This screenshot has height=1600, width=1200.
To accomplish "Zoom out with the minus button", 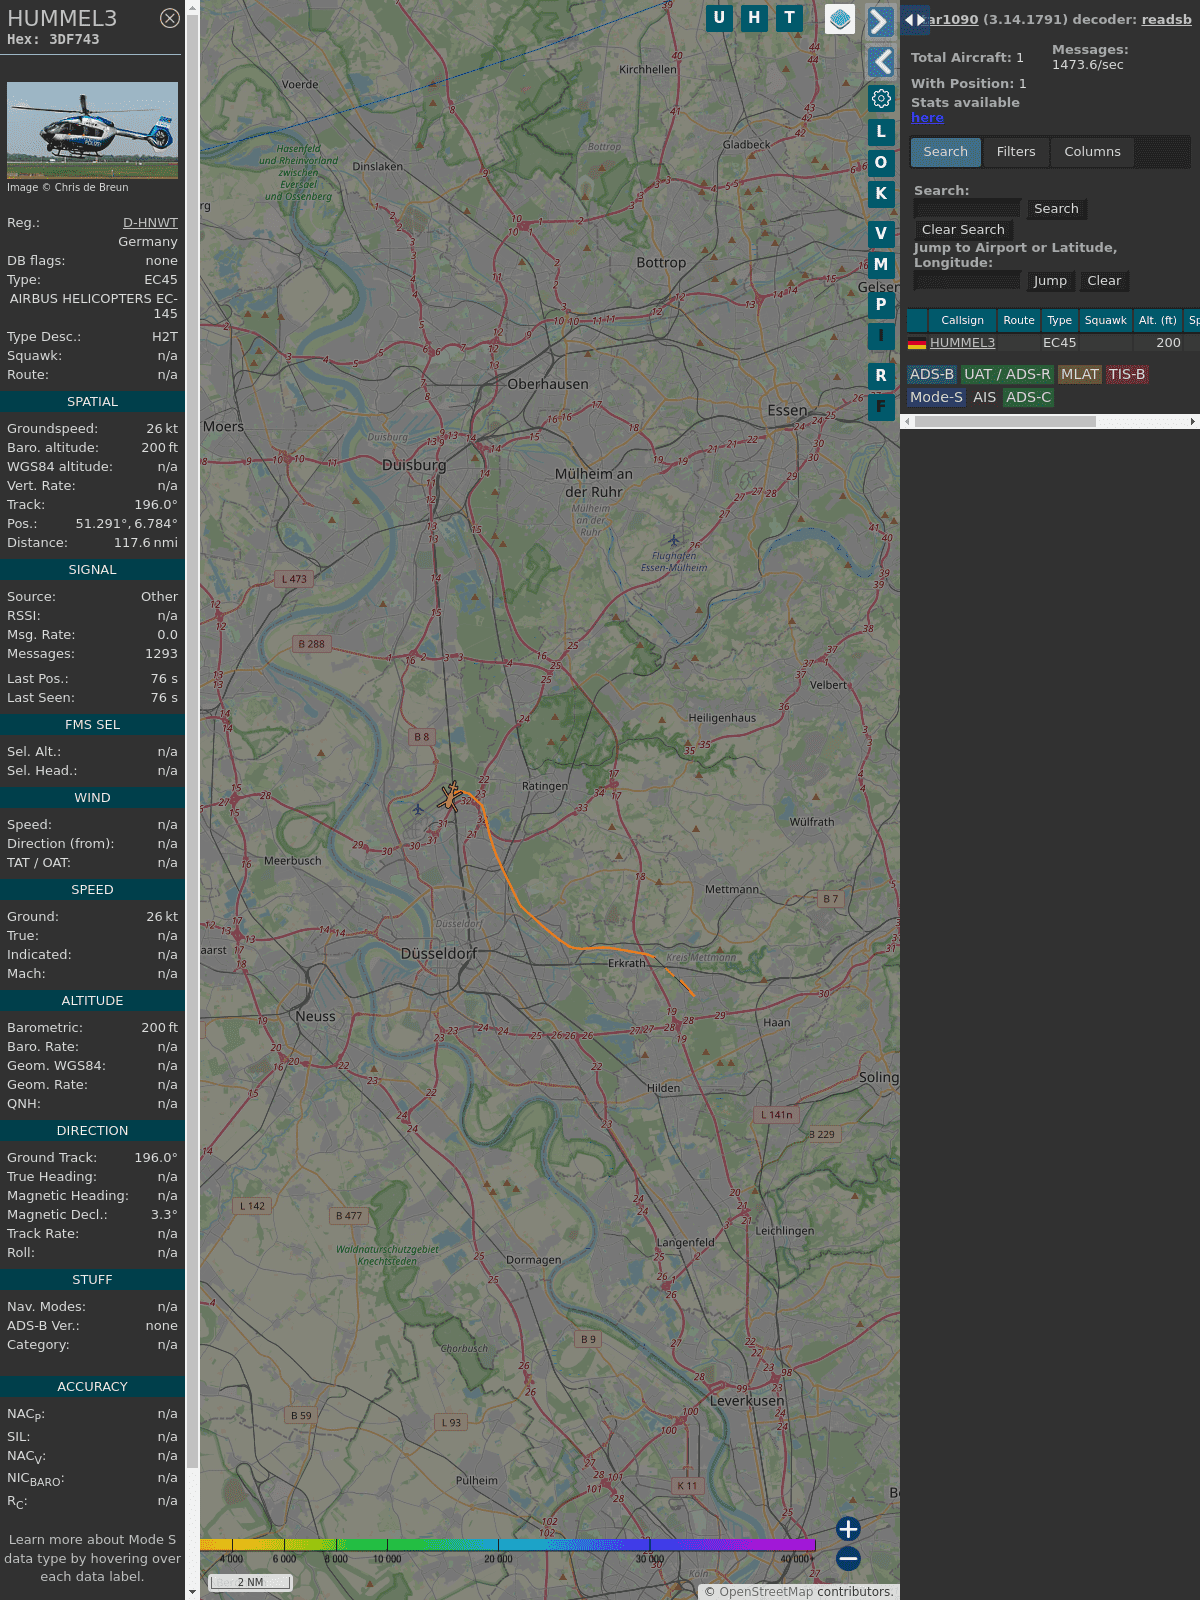I will (848, 1558).
